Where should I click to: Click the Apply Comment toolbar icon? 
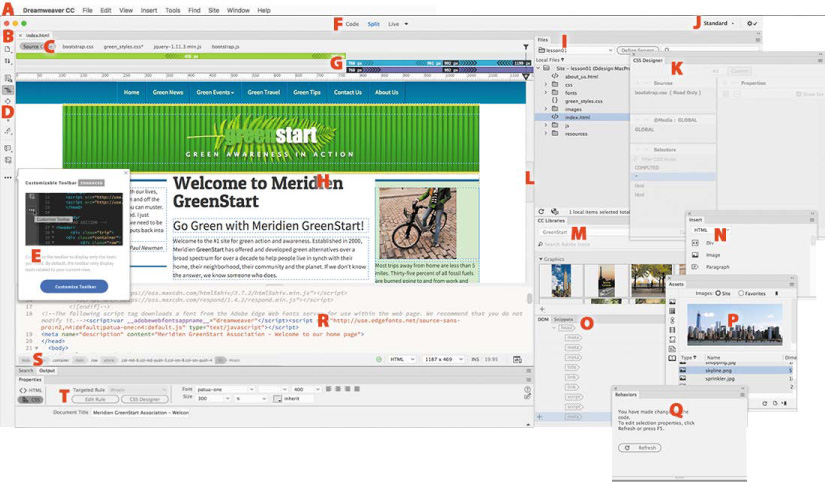[8, 148]
